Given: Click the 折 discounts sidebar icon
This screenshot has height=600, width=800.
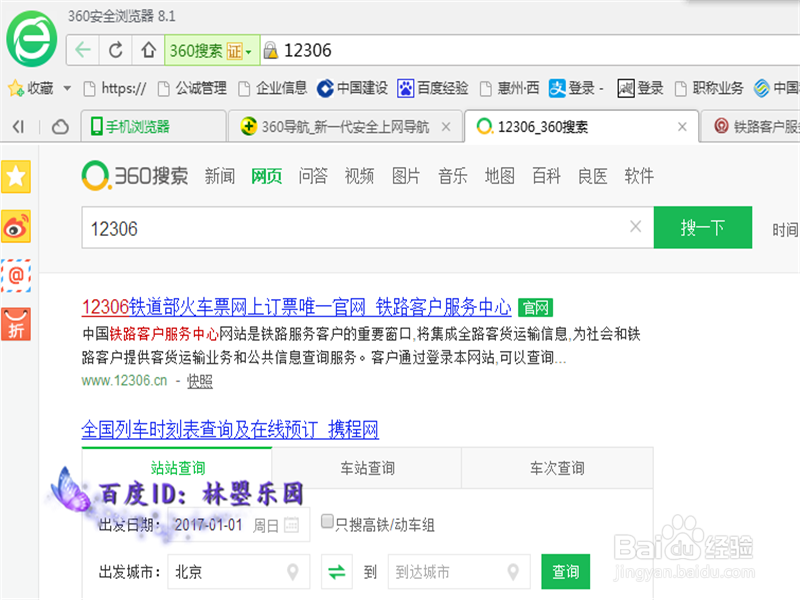Looking at the screenshot, I should click(16, 324).
